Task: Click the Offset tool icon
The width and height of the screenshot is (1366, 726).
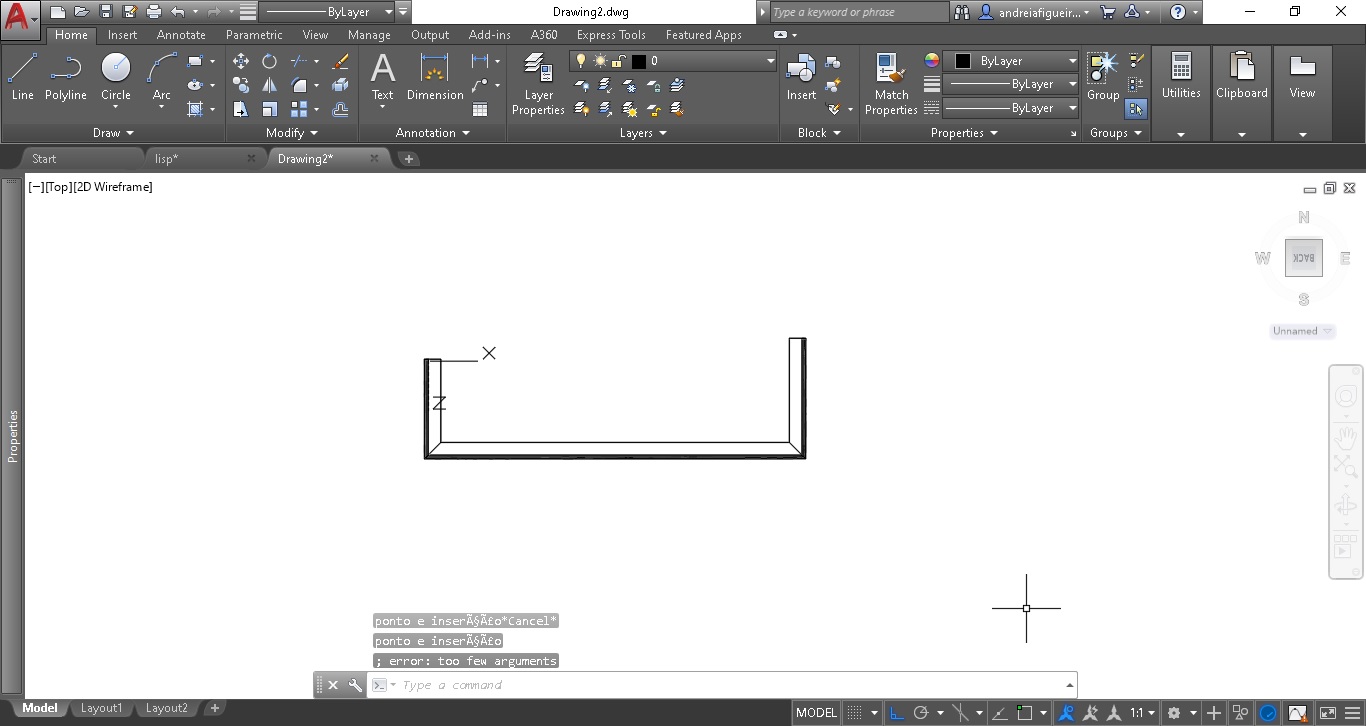Action: coord(340,109)
